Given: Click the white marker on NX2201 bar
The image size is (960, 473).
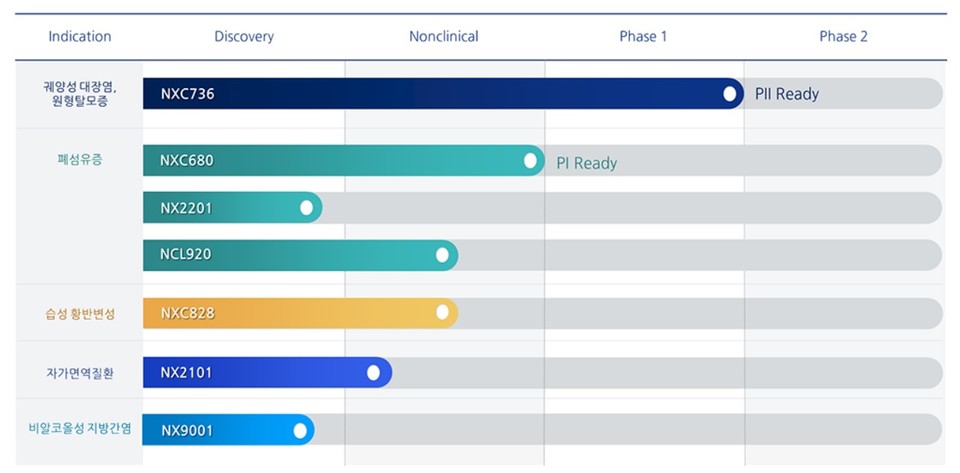Looking at the screenshot, I should 306,208.
